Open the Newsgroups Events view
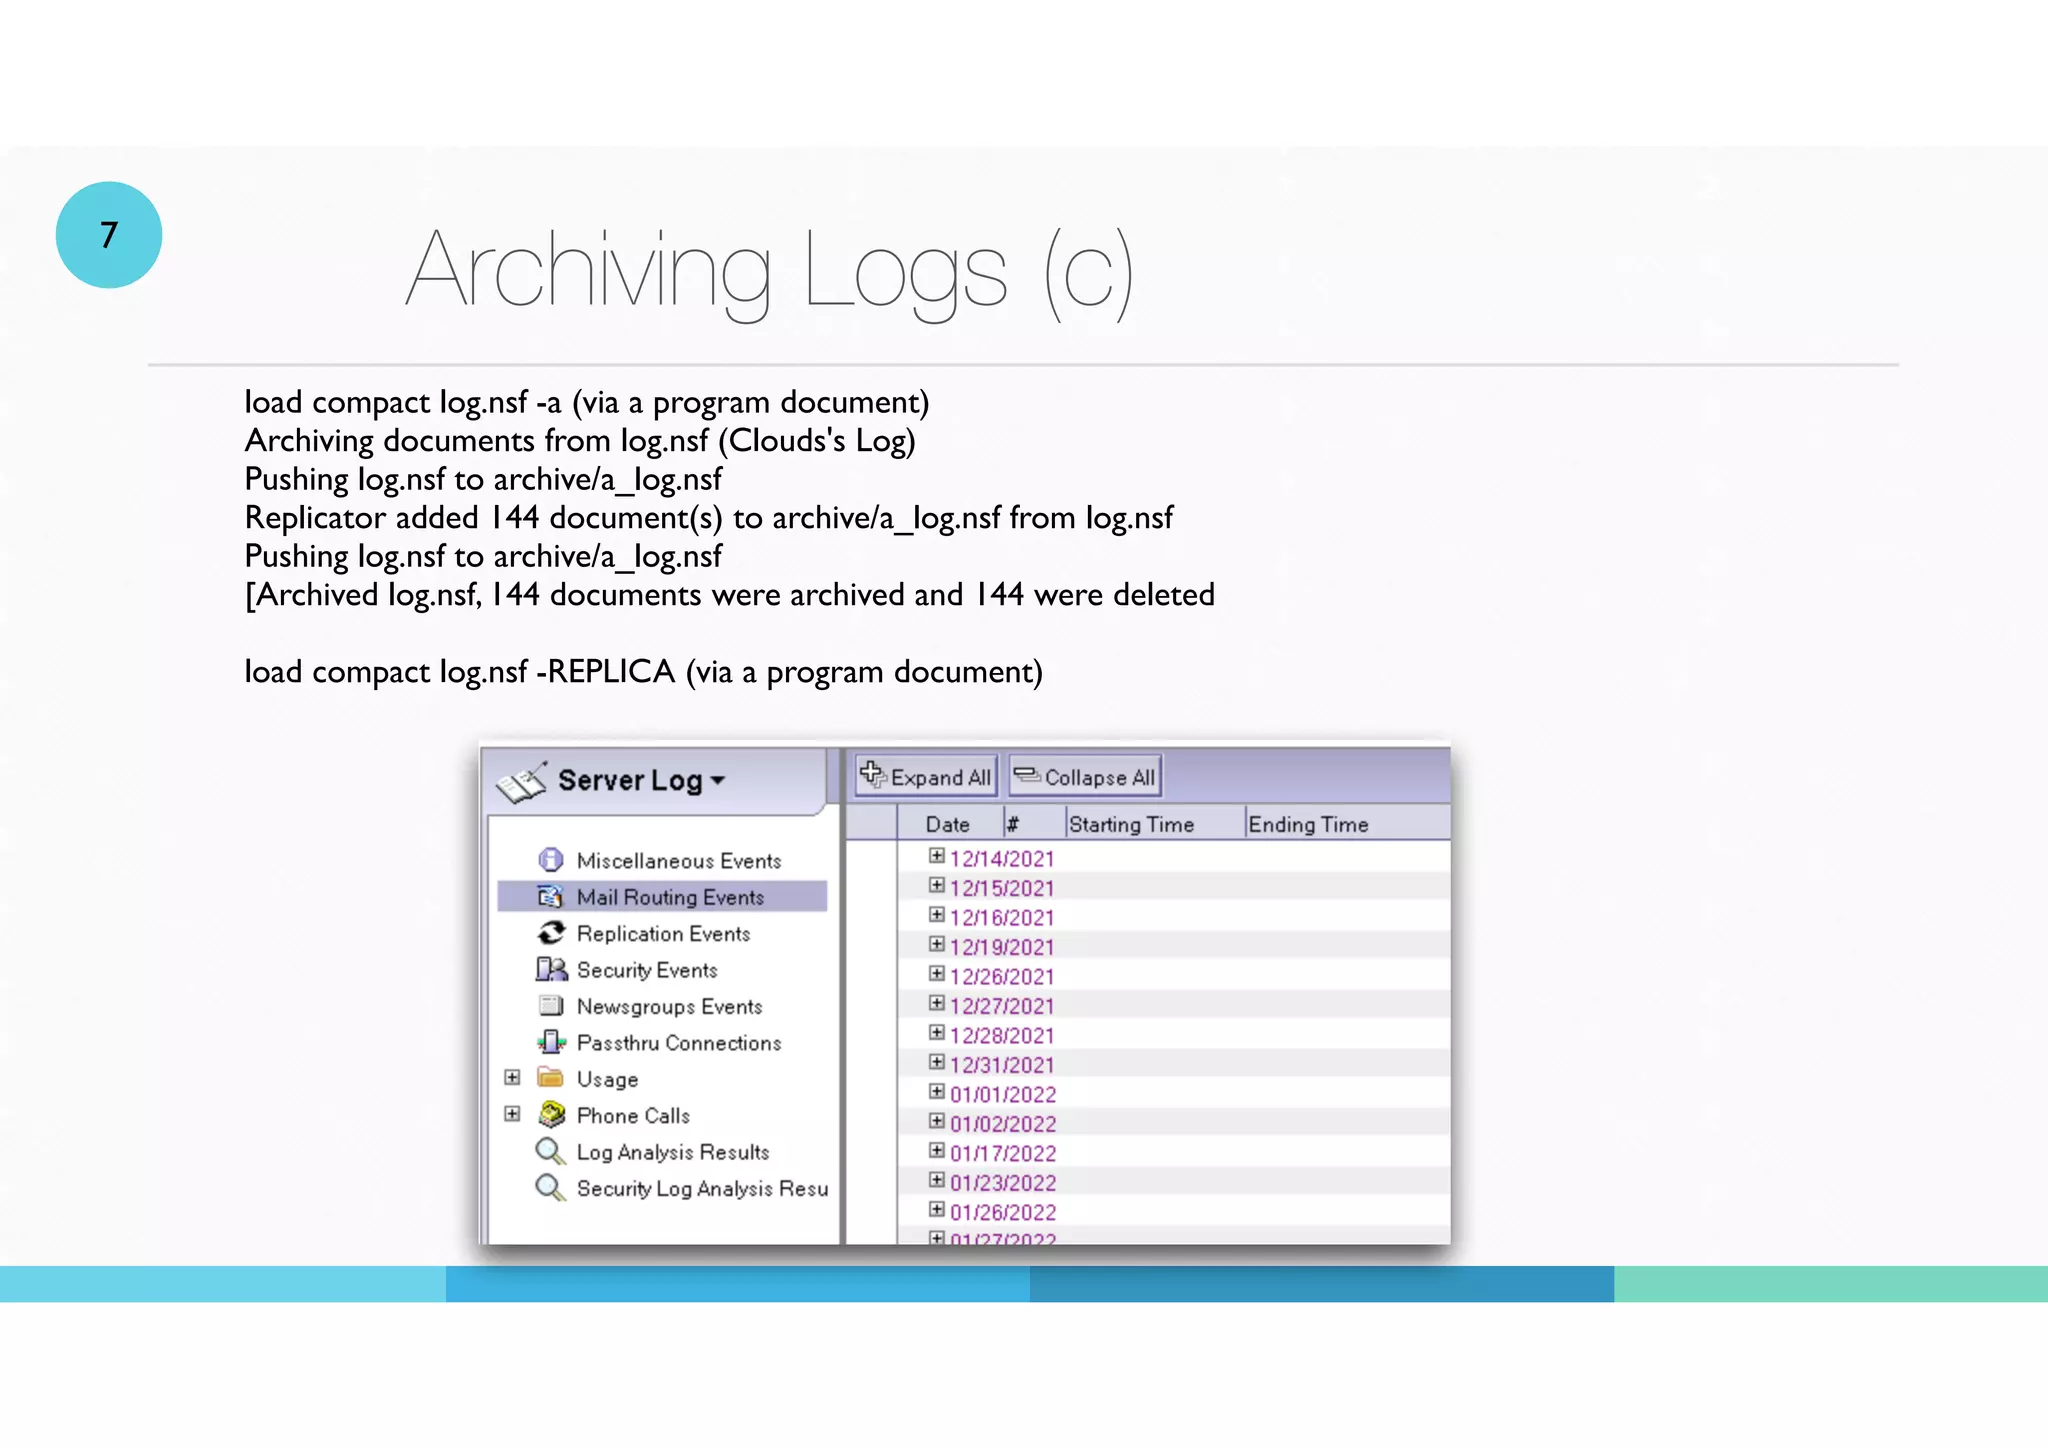The image size is (2048, 1448). click(x=669, y=1007)
